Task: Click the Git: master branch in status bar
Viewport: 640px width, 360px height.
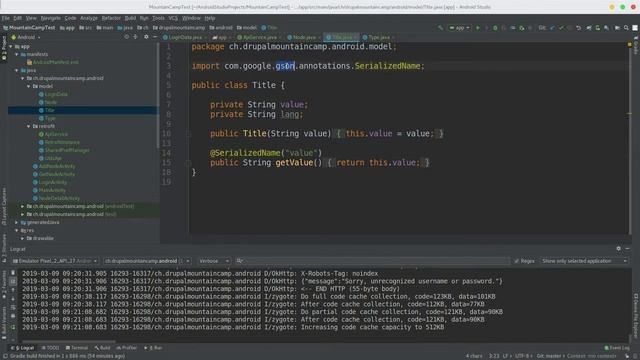Action: 549,356
